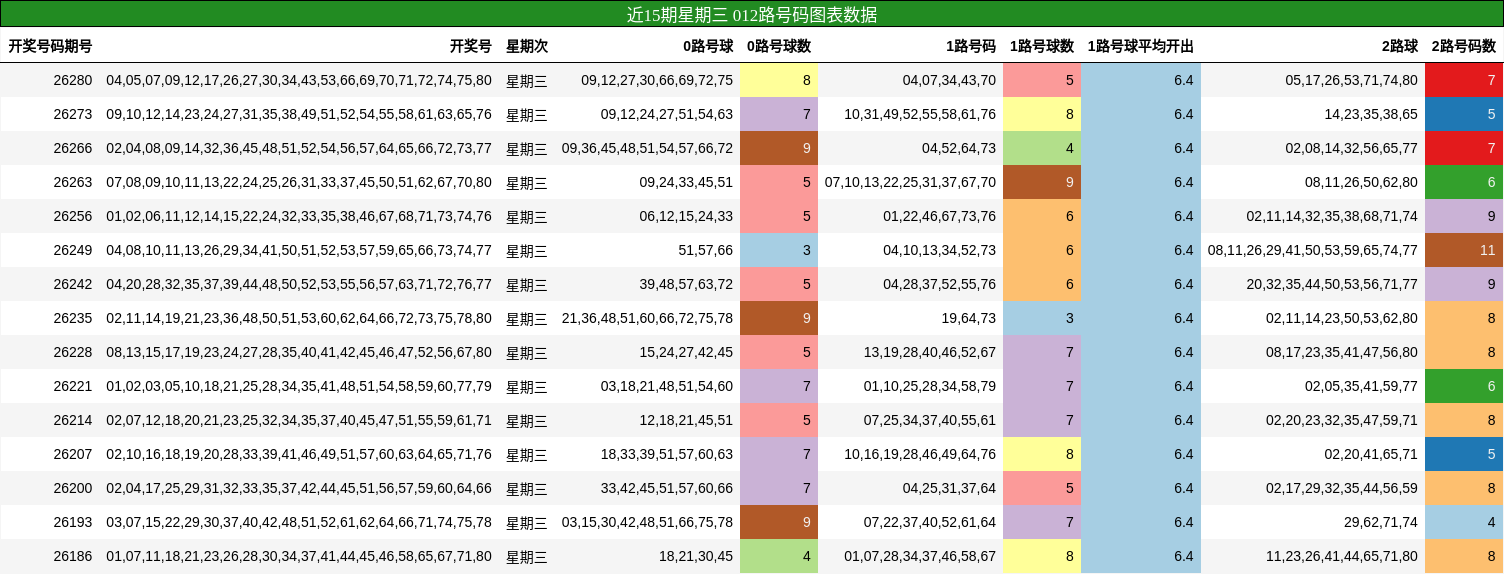Click the 开奖号 column header

(471, 46)
